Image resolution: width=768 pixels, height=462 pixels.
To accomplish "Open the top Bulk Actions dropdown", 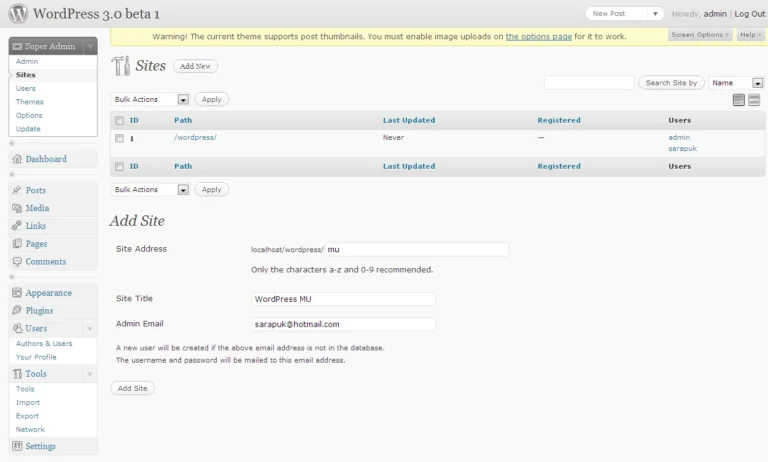I will [x=150, y=99].
